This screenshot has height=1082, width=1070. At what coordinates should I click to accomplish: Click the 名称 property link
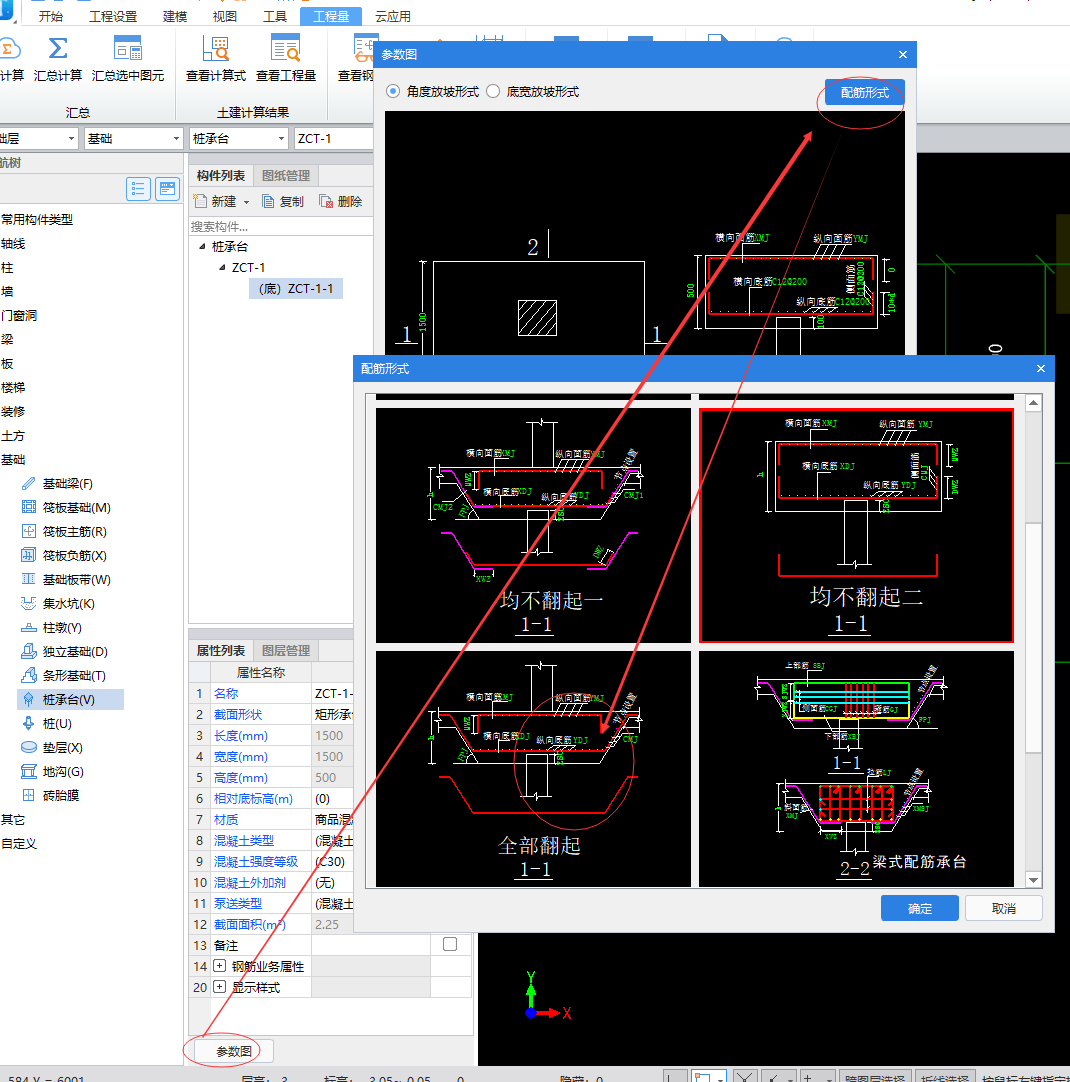click(226, 694)
